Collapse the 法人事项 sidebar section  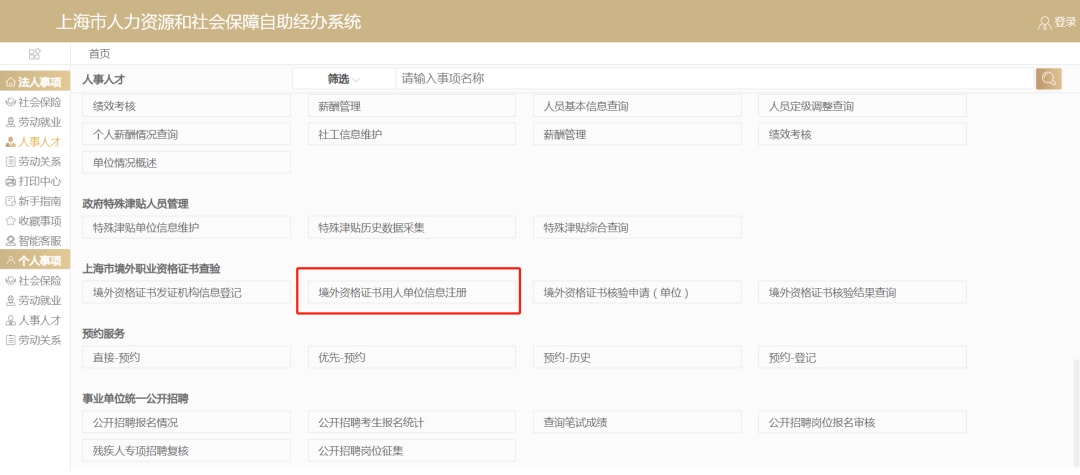pos(34,82)
